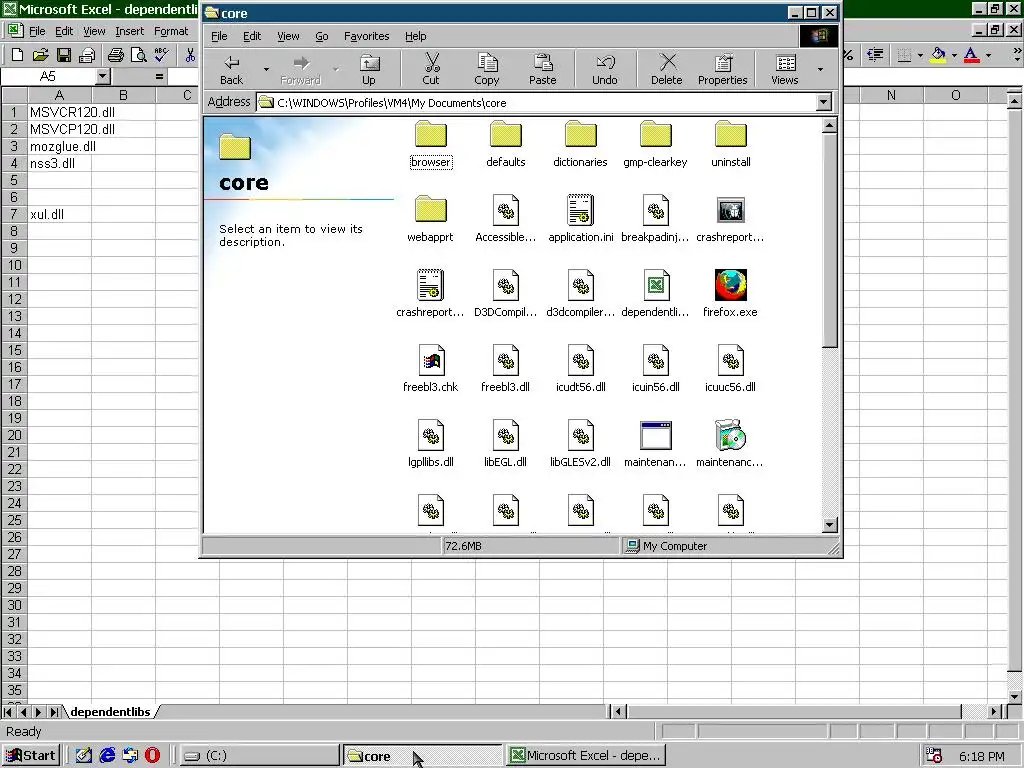Select the application.ini file
1024x768 pixels.
coord(581,219)
